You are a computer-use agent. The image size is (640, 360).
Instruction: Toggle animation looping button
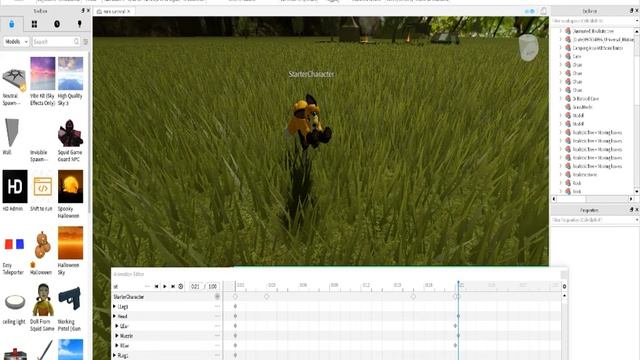[x=180, y=287]
